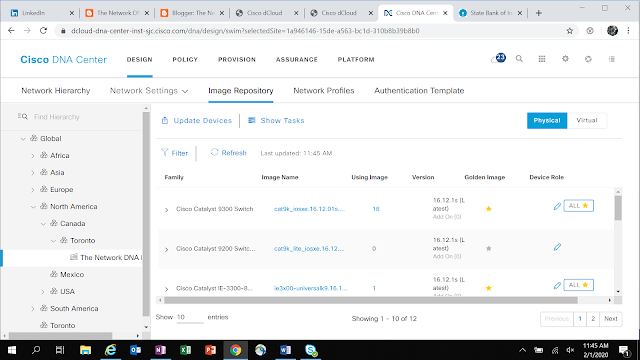Viewport: 640px width, 360px height.
Task: Mark Catalyst 9200 image as golden
Action: point(489,249)
